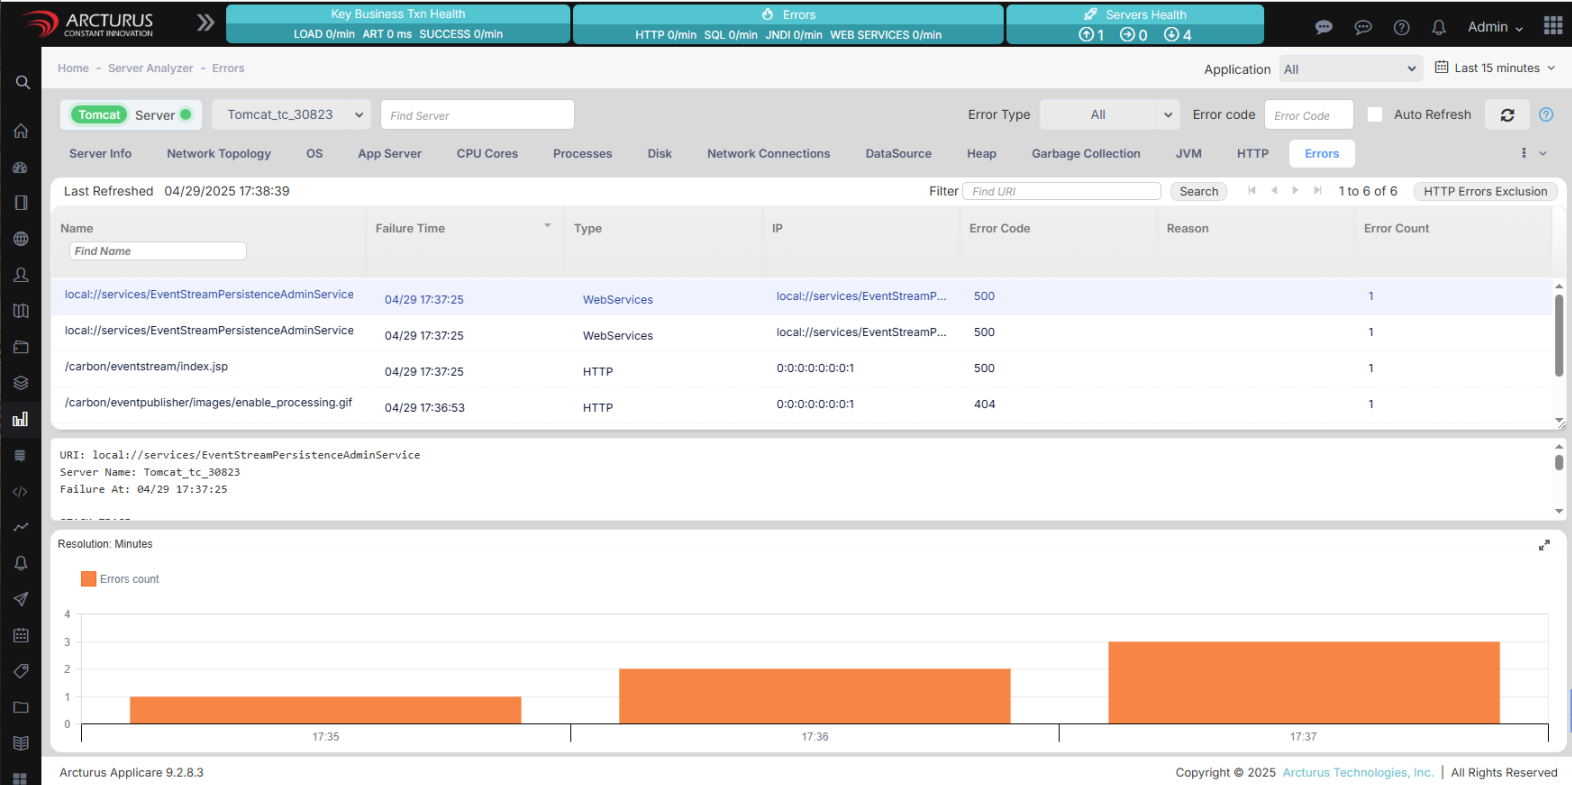Open the globe icon in sidebar
Viewport: 1572px width, 785px height.
(20, 239)
